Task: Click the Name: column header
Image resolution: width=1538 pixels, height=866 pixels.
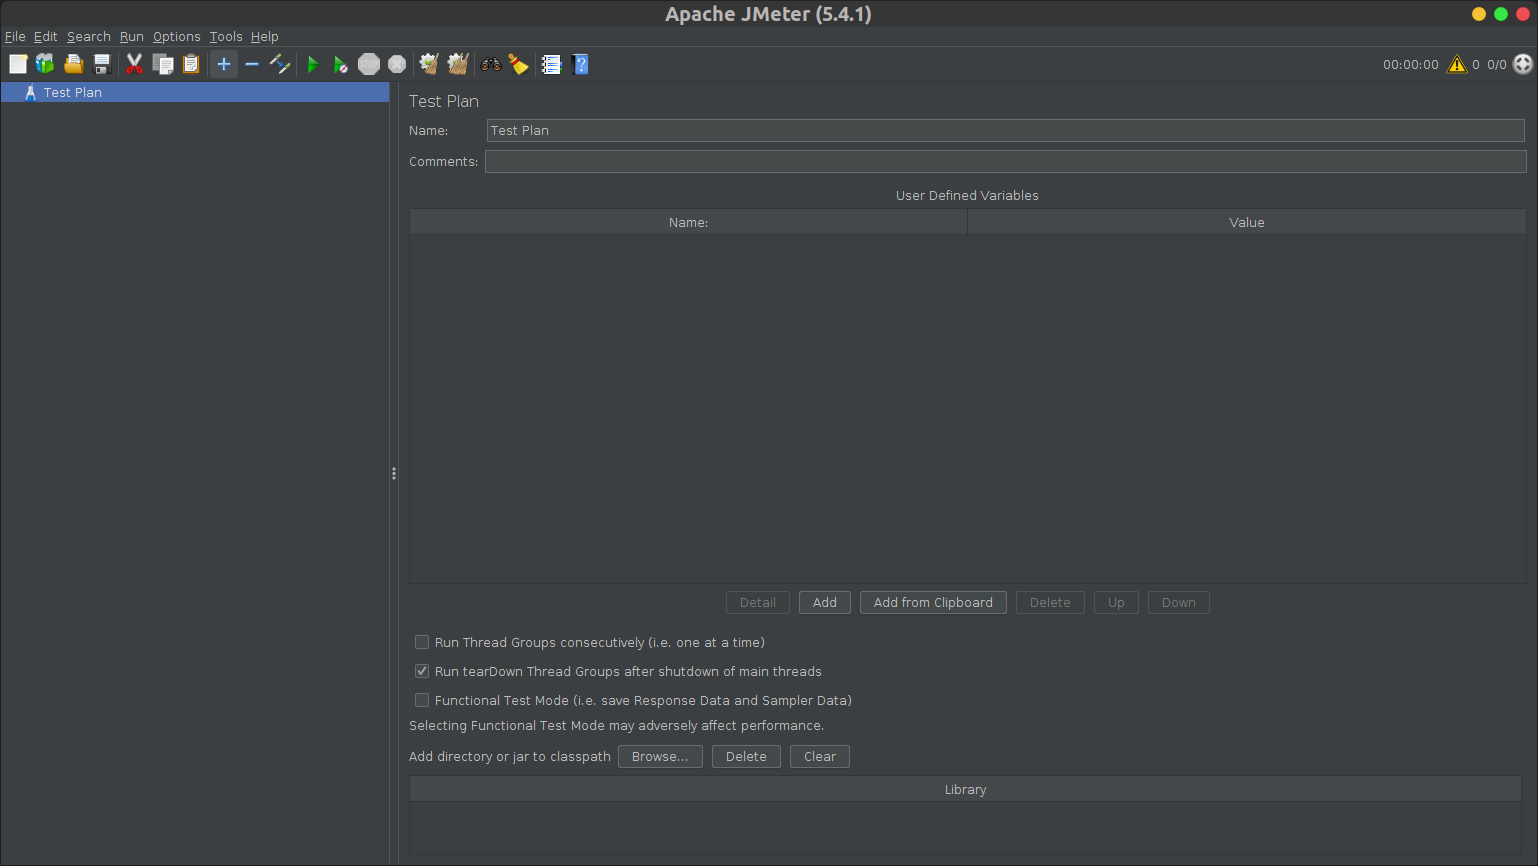Action: [688, 222]
